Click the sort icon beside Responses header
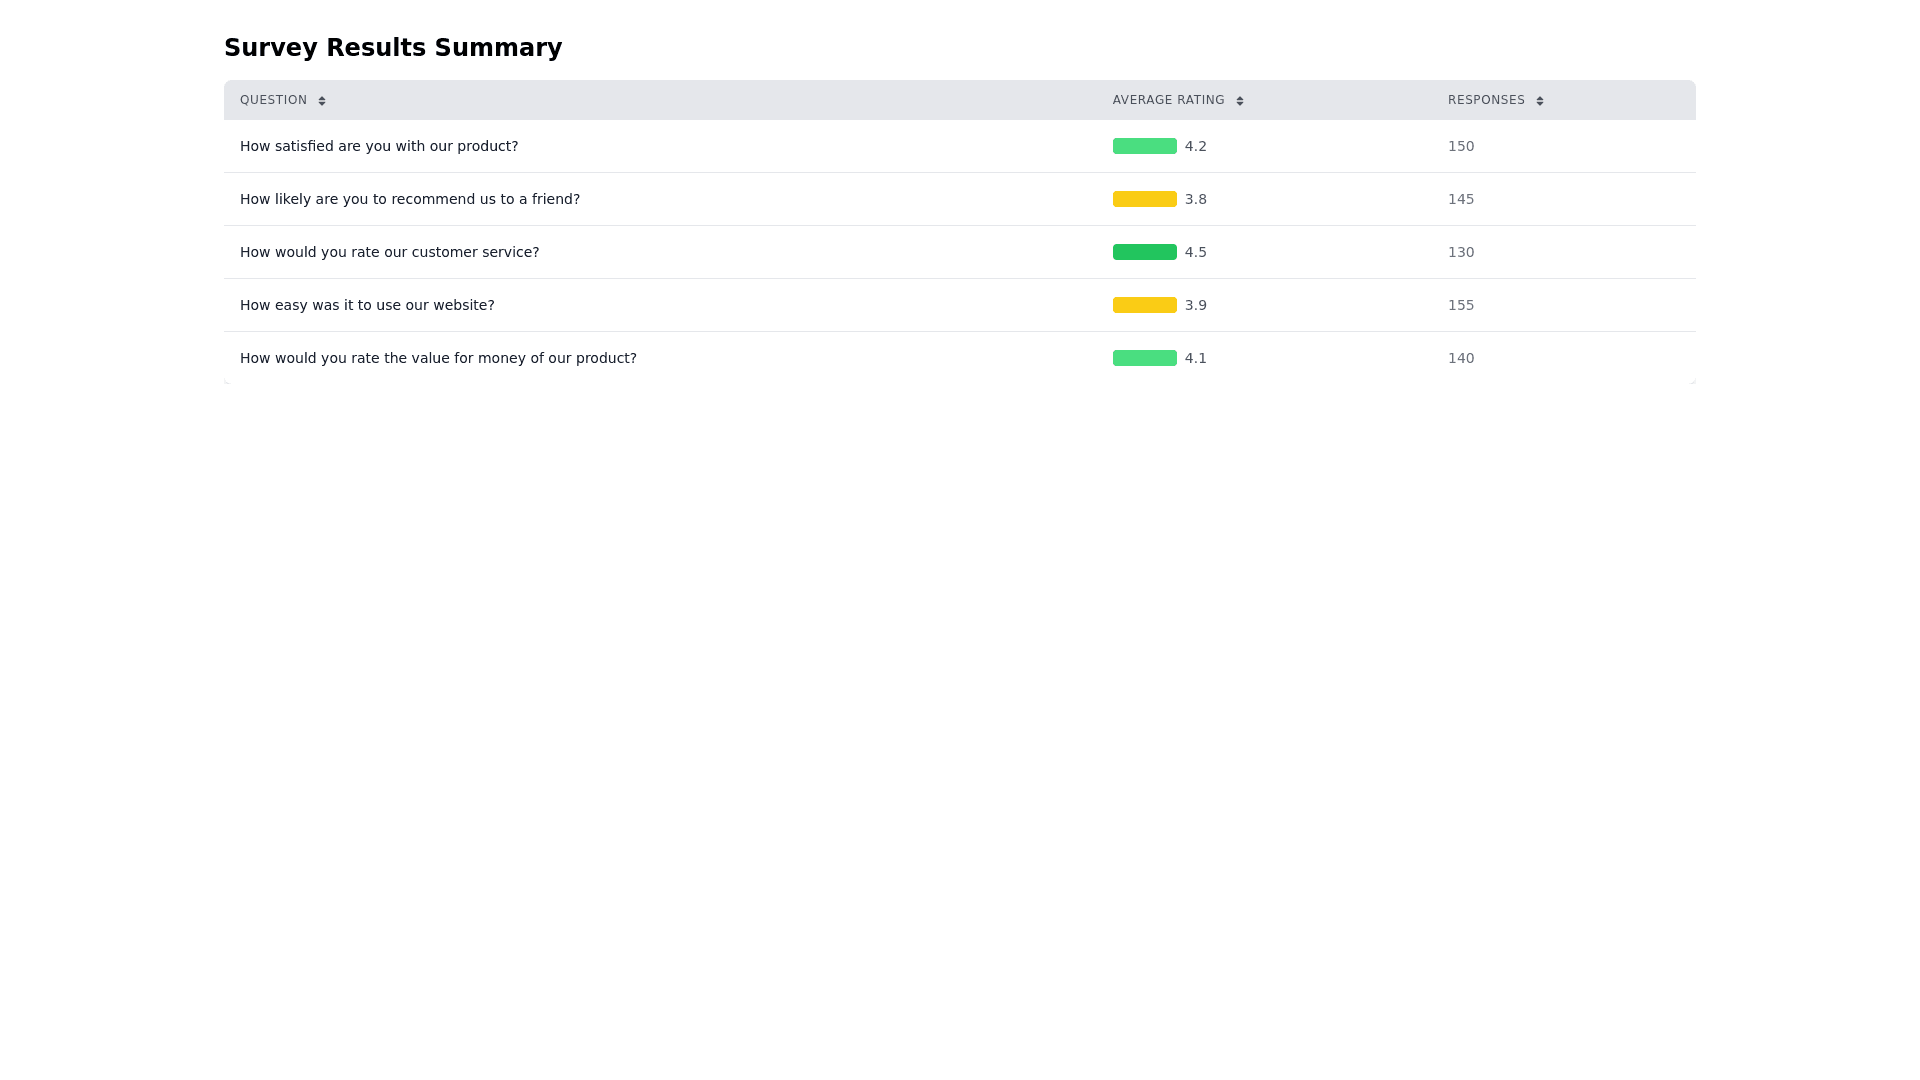The height and width of the screenshot is (1080, 1920). (1540, 101)
